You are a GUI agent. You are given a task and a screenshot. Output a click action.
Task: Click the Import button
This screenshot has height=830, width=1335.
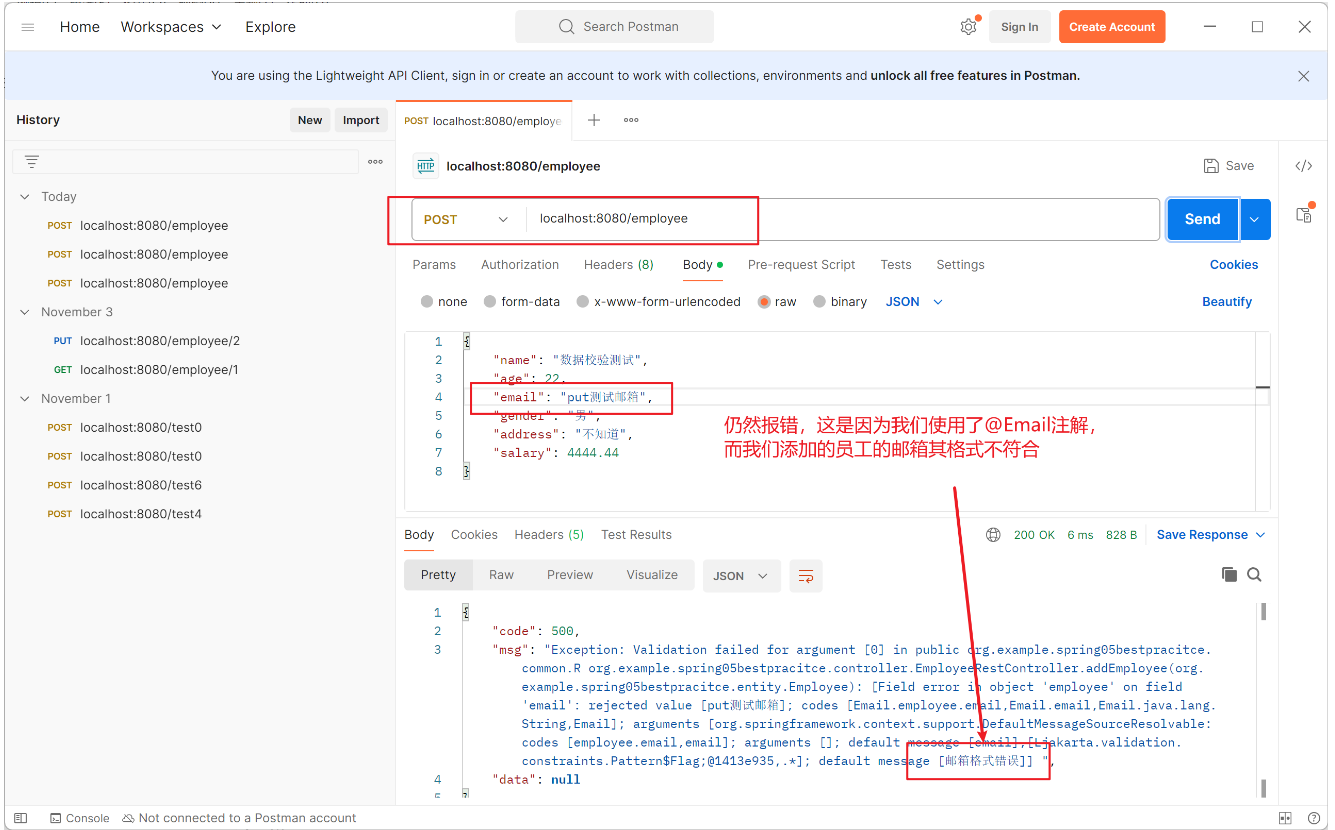[361, 120]
